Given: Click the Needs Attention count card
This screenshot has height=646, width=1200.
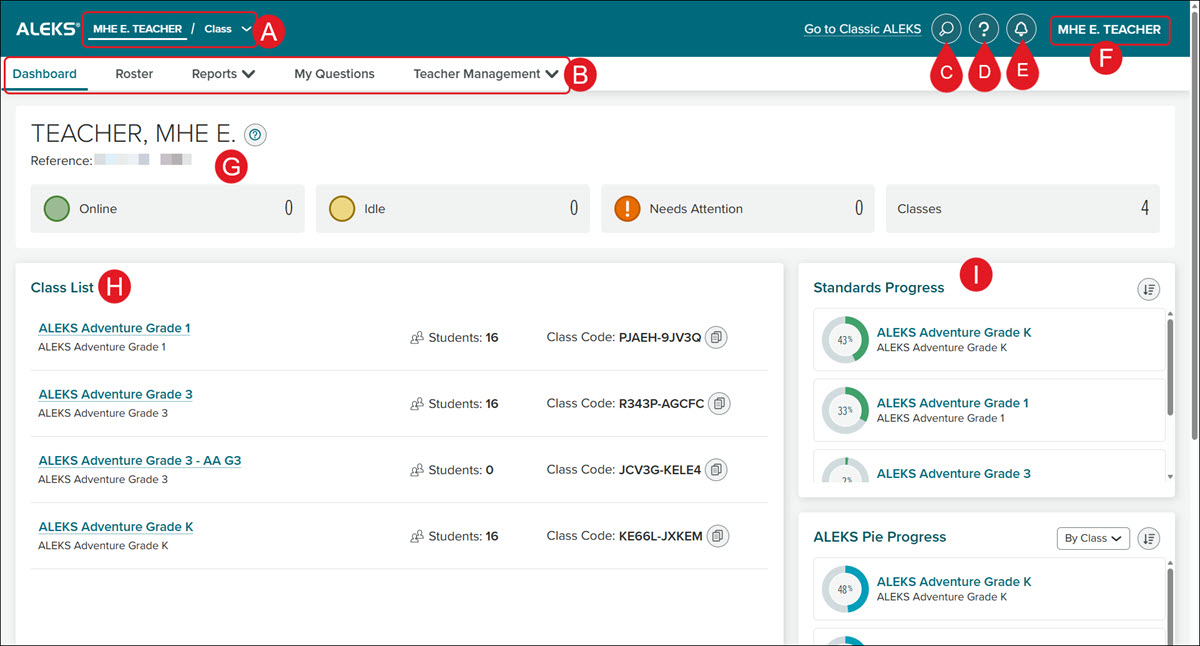Looking at the screenshot, I should tap(738, 209).
